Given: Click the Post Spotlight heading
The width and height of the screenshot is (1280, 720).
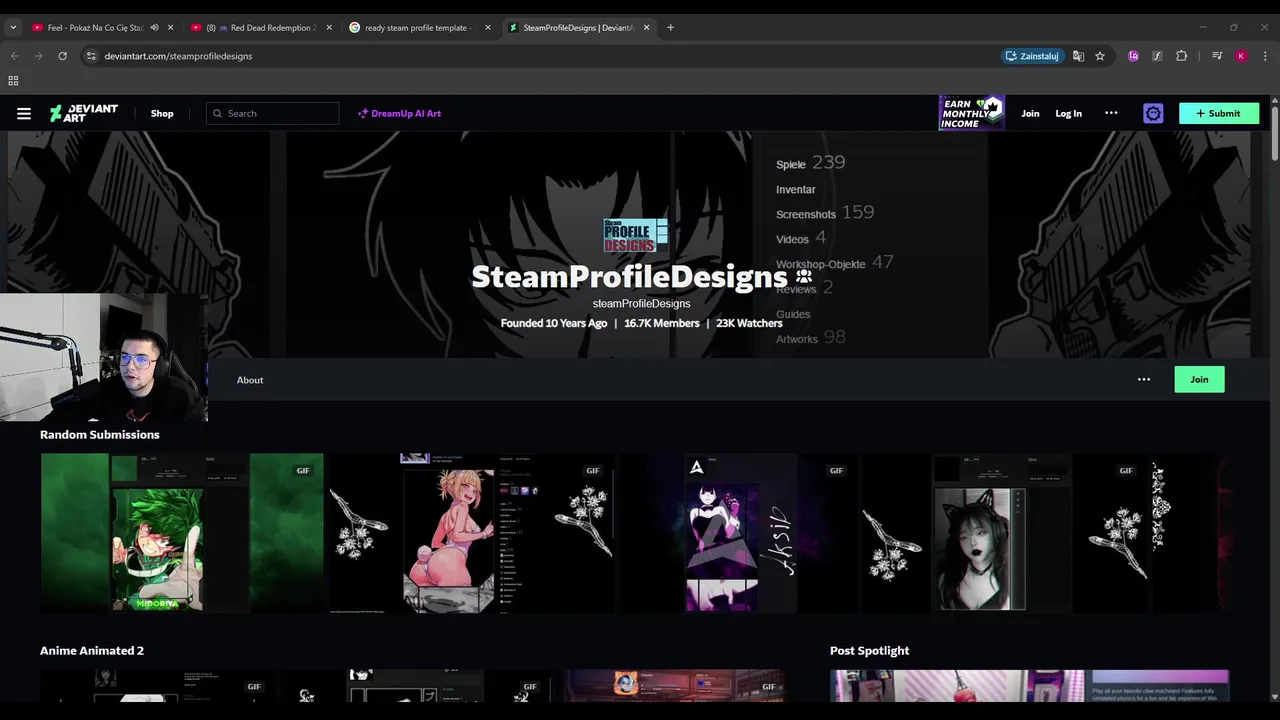Looking at the screenshot, I should (x=869, y=651).
